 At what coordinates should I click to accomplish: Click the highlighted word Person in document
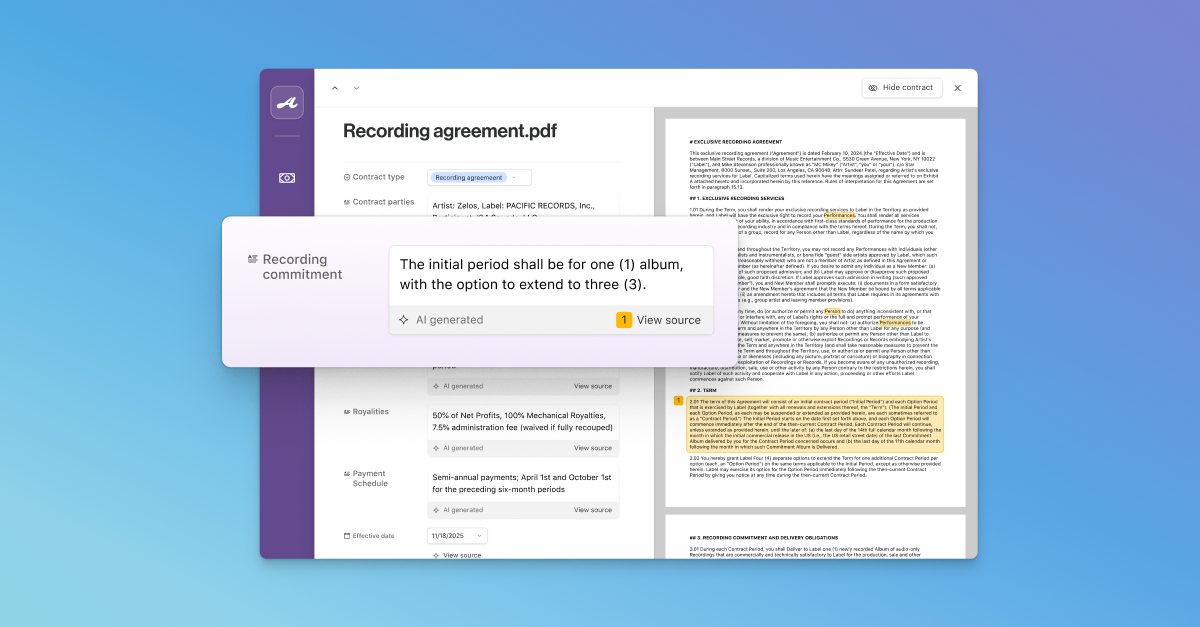tap(833, 311)
